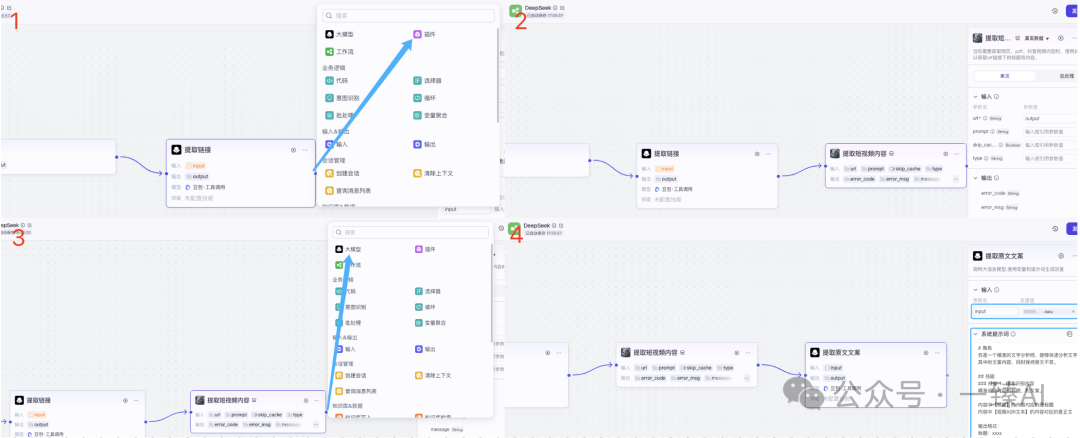Choose 创建会话 in screenshot 3 menu
Screen dimensions: 1080x438
(x=352, y=376)
